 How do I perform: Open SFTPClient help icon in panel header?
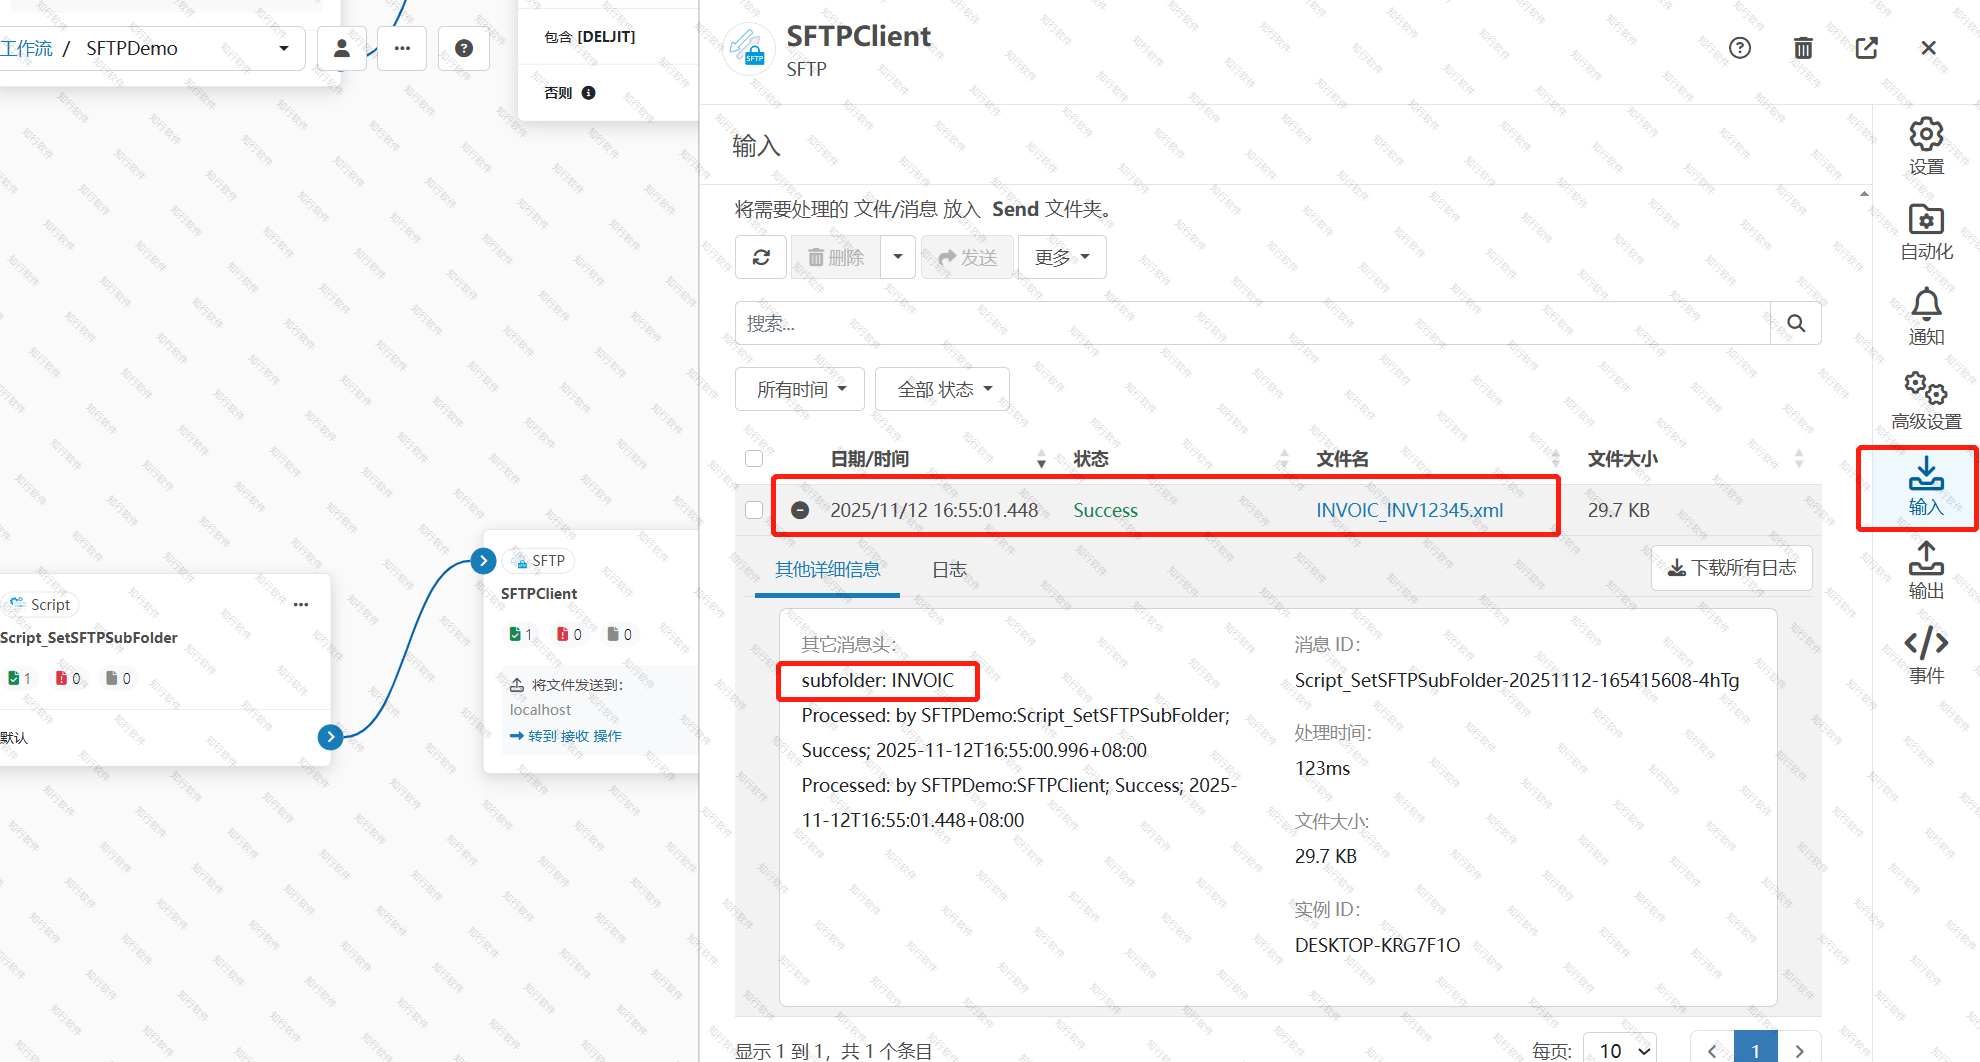coord(1740,48)
